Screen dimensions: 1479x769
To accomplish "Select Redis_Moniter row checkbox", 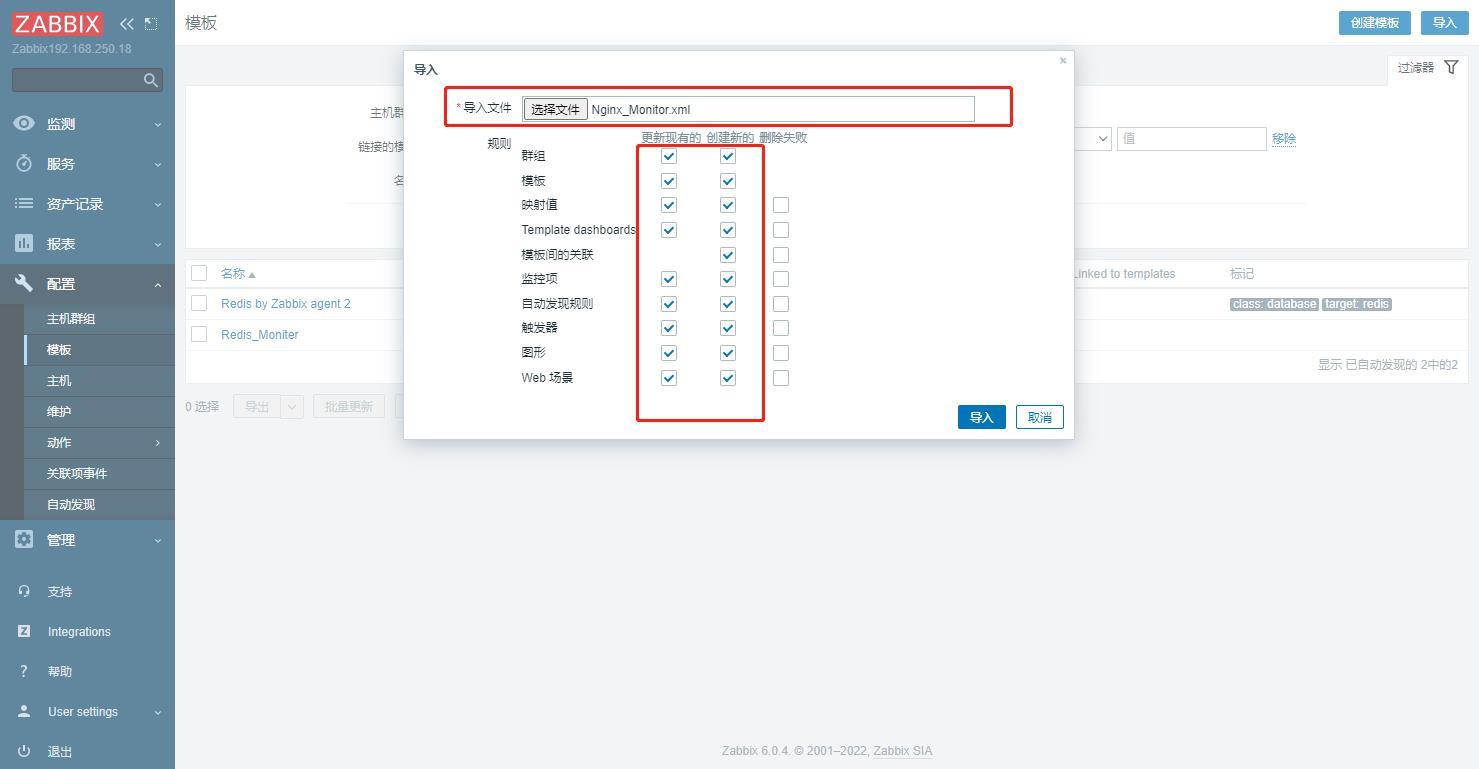I will tap(199, 334).
